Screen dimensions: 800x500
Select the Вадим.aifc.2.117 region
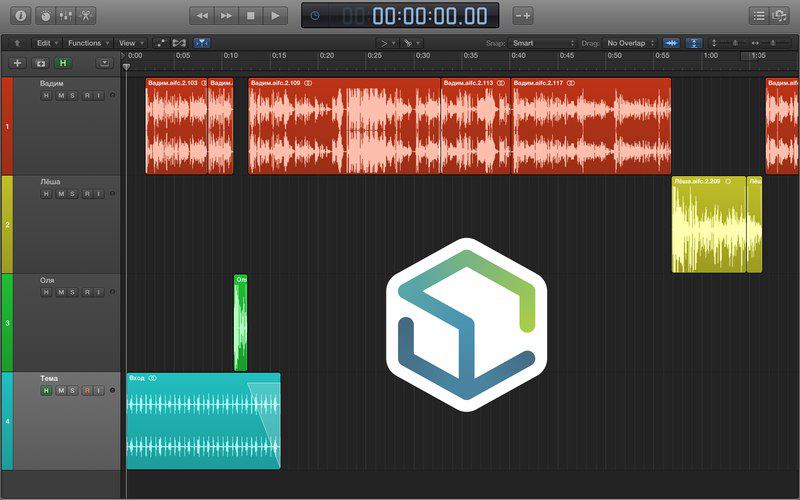click(591, 126)
